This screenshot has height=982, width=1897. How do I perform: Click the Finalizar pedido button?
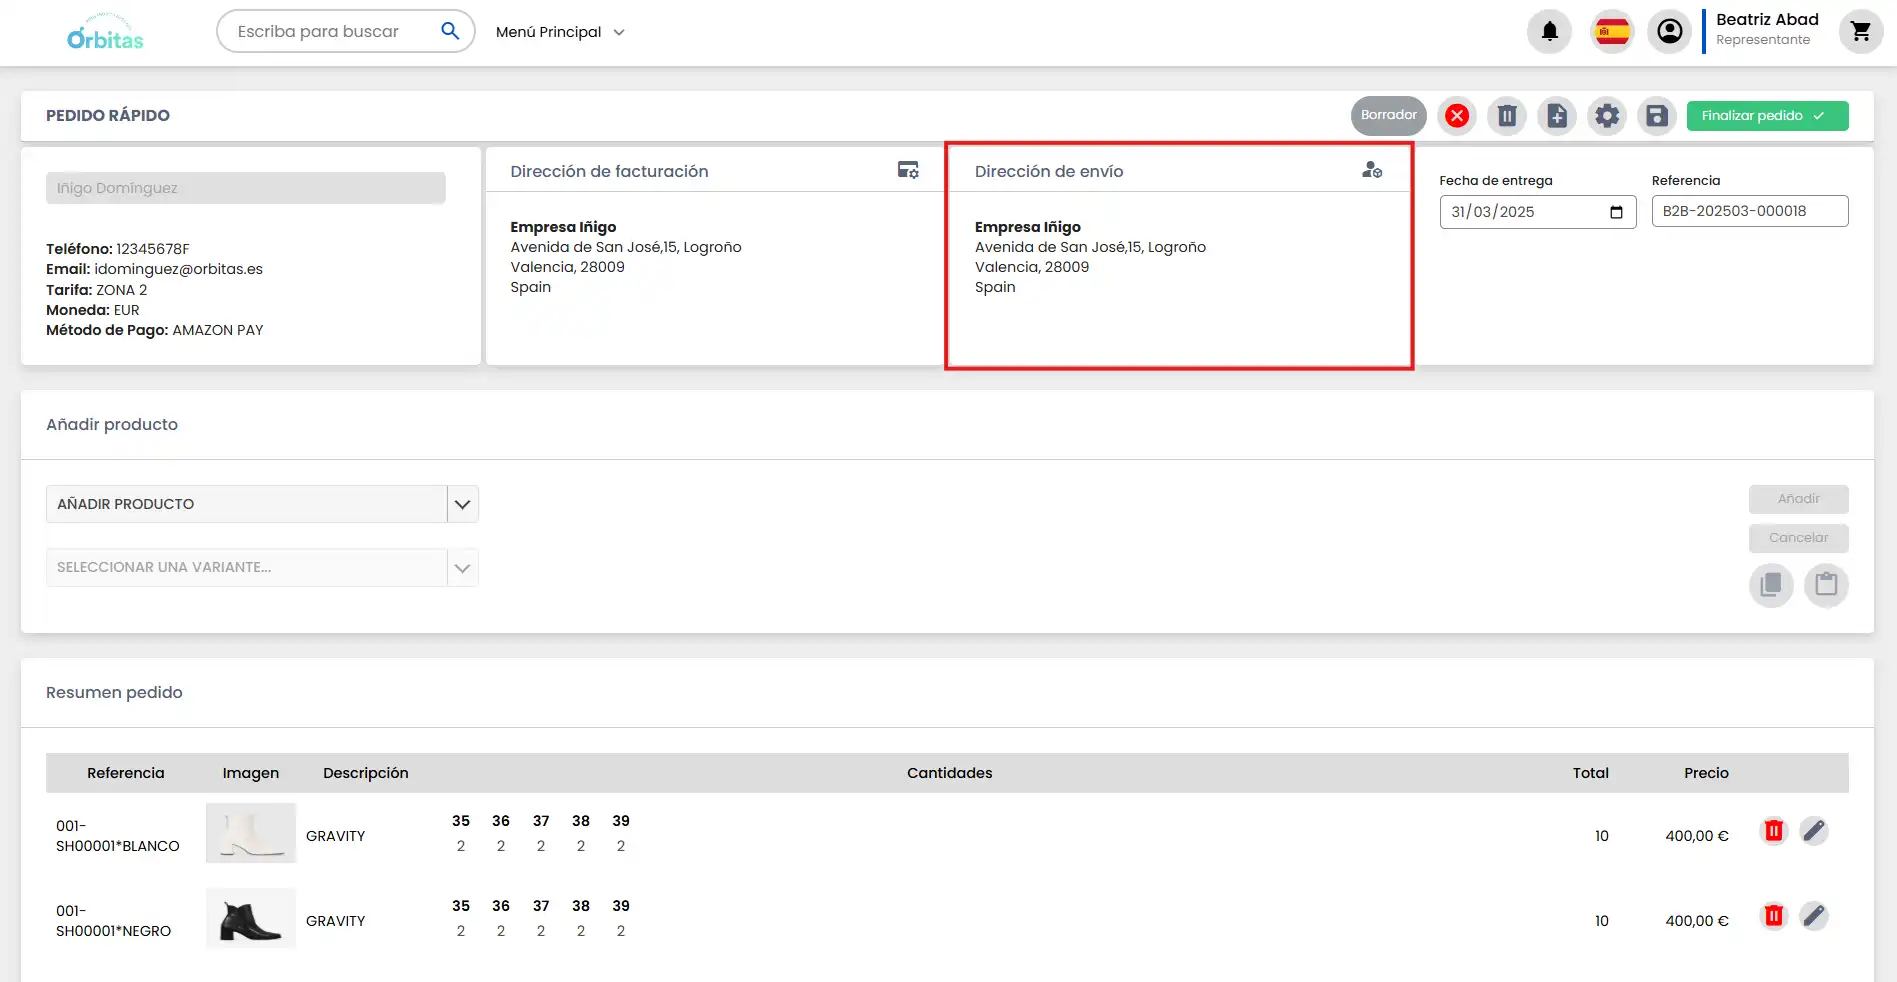(x=1767, y=116)
